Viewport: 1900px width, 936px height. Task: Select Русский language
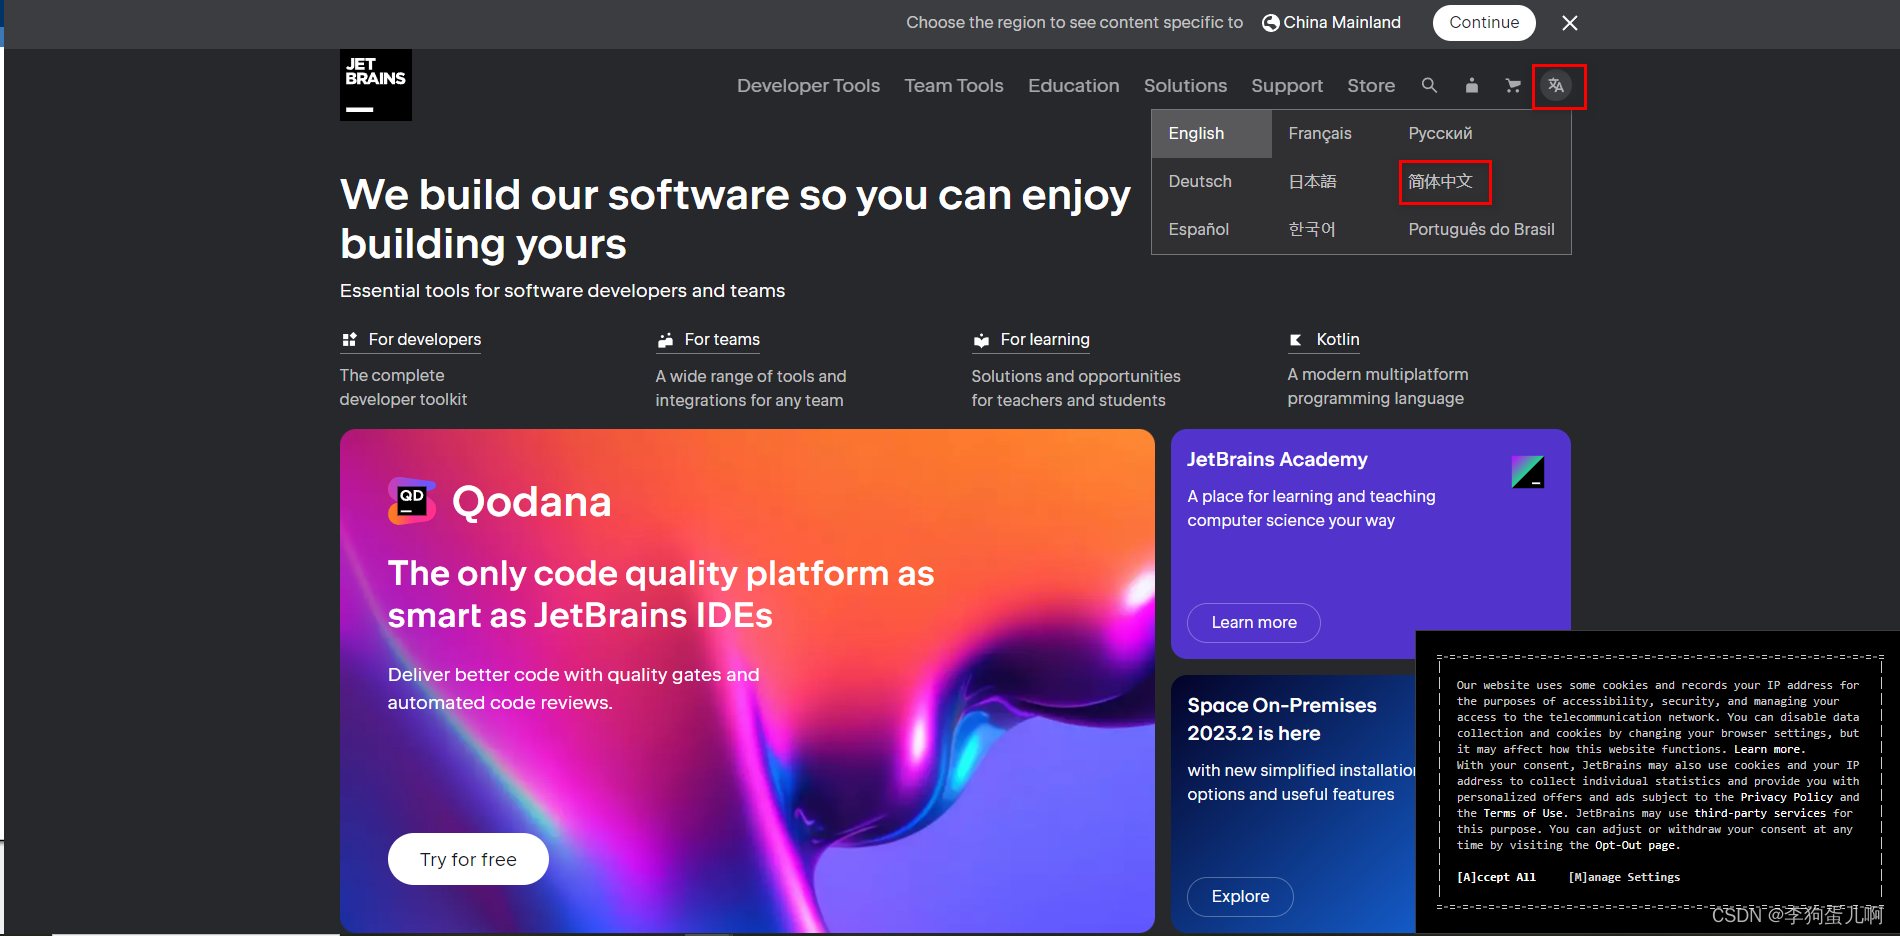click(x=1440, y=134)
